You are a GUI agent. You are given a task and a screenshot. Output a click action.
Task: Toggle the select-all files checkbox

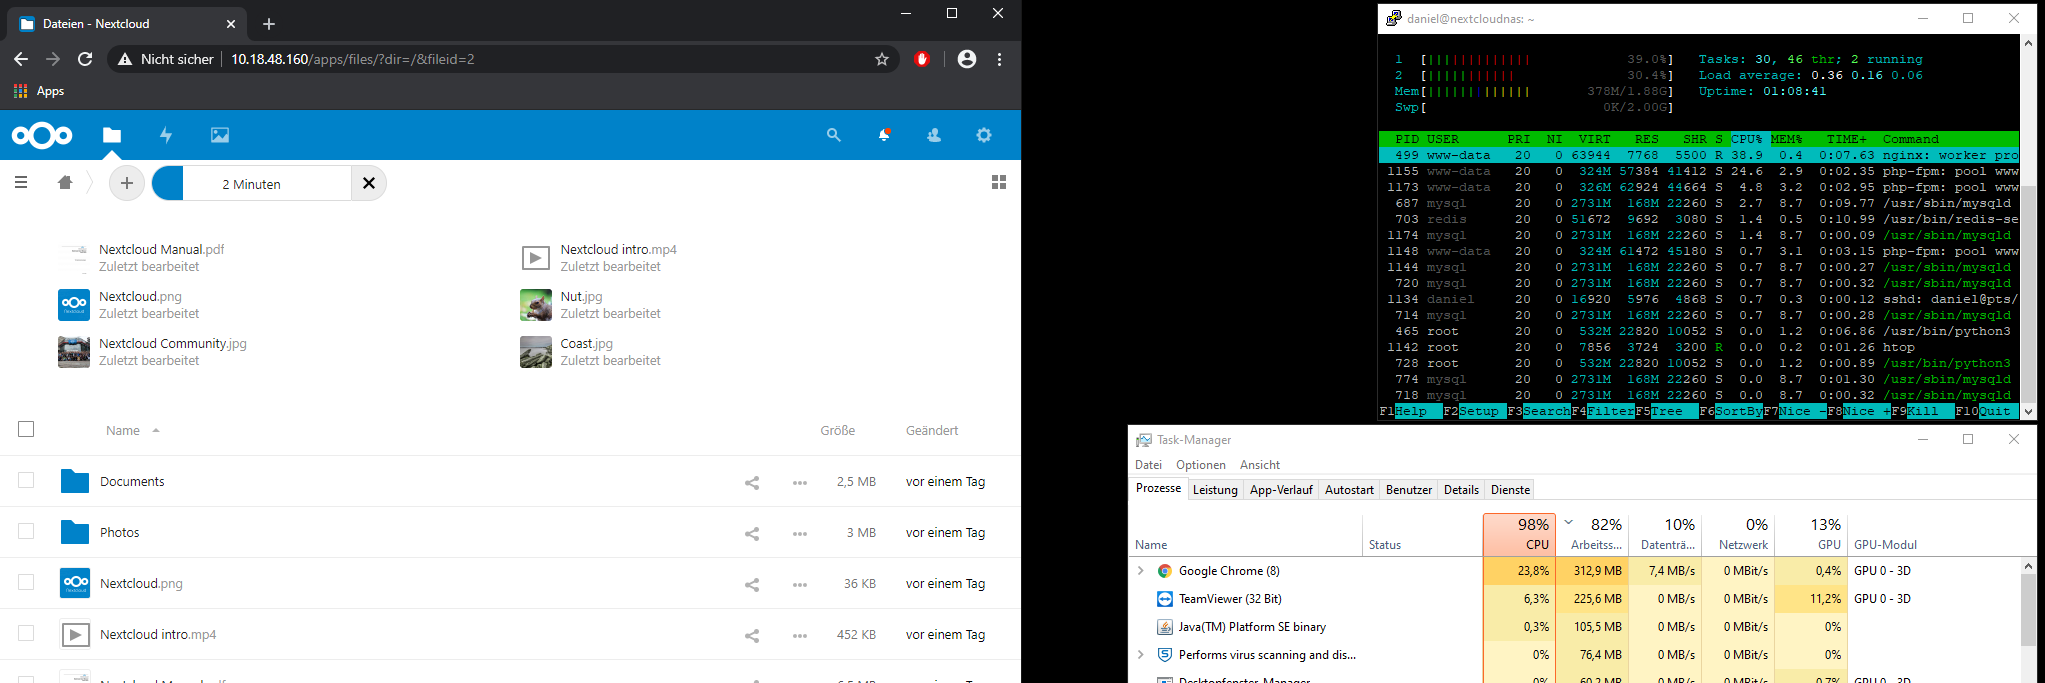(26, 429)
